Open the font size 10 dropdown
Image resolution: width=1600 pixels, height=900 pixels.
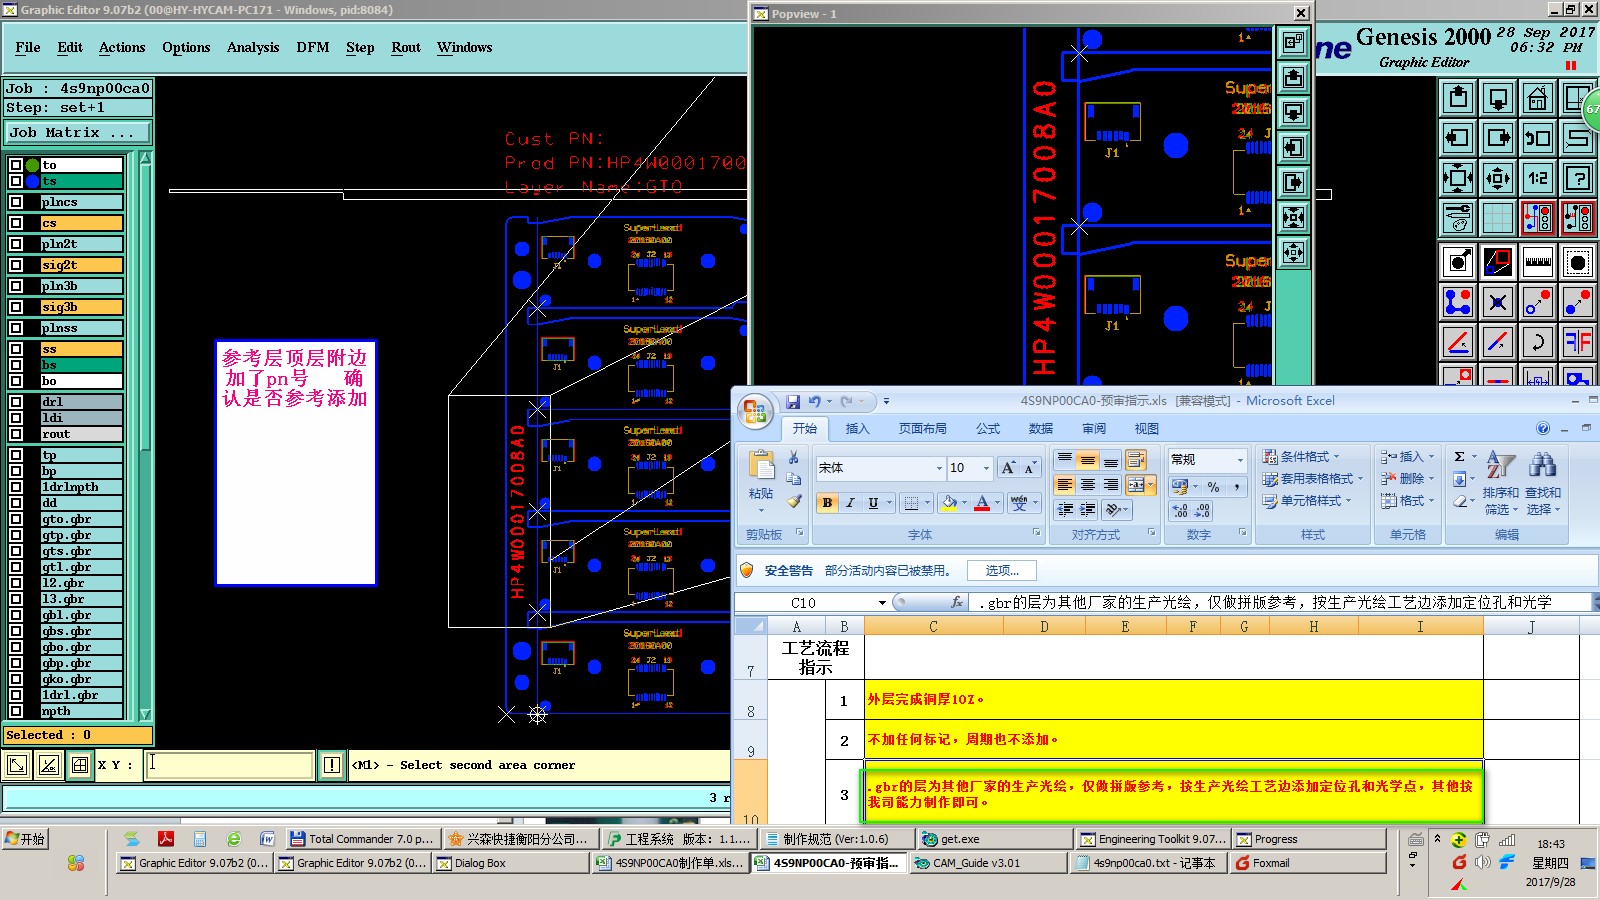click(986, 468)
